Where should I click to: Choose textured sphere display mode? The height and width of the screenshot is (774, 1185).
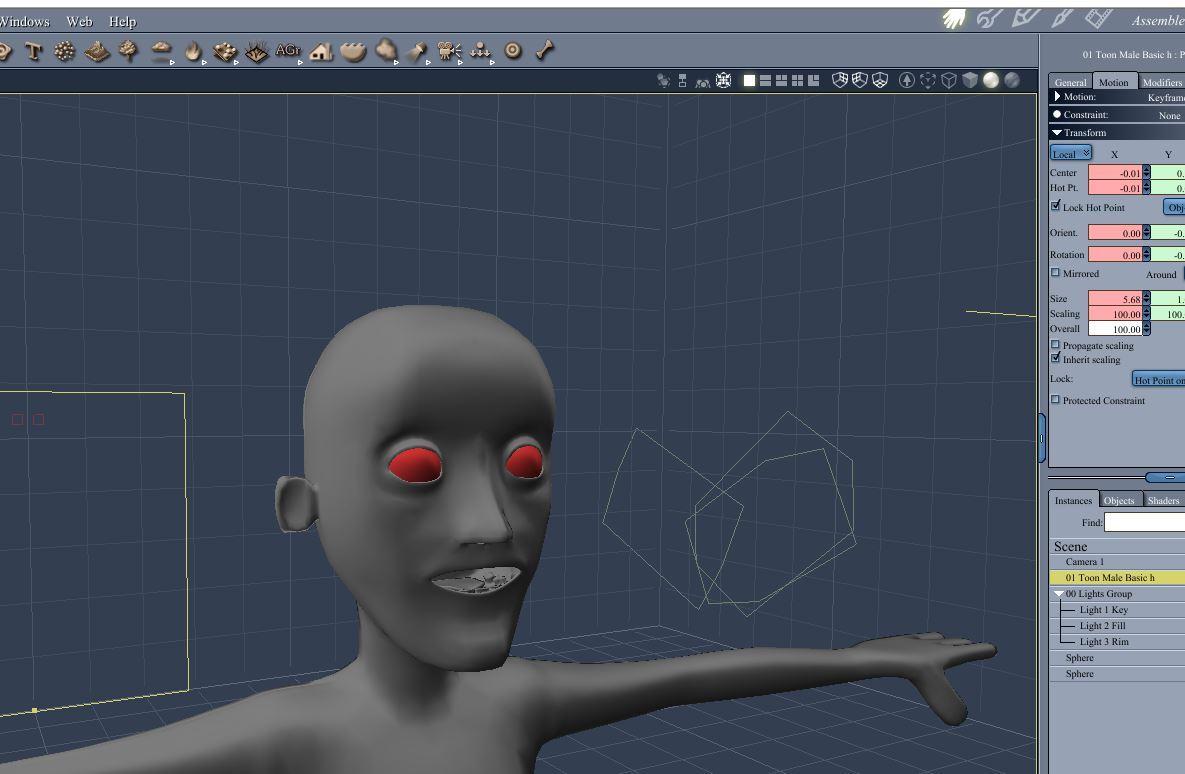pyautogui.click(x=1012, y=80)
